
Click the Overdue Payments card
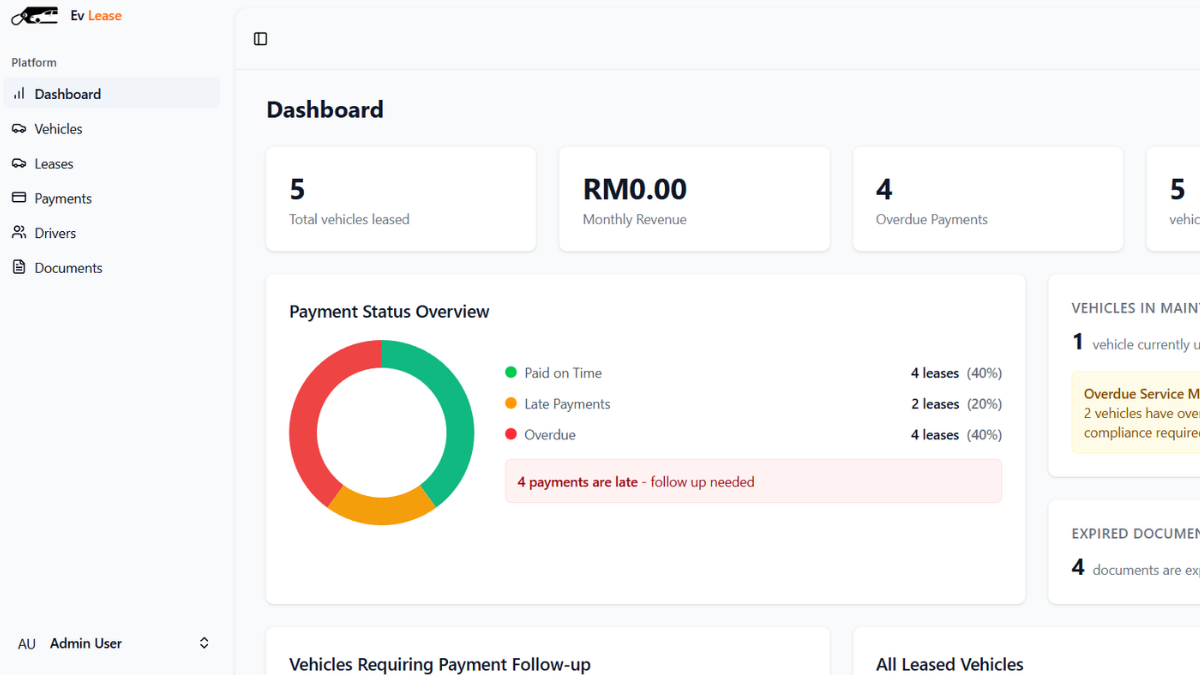(x=988, y=199)
